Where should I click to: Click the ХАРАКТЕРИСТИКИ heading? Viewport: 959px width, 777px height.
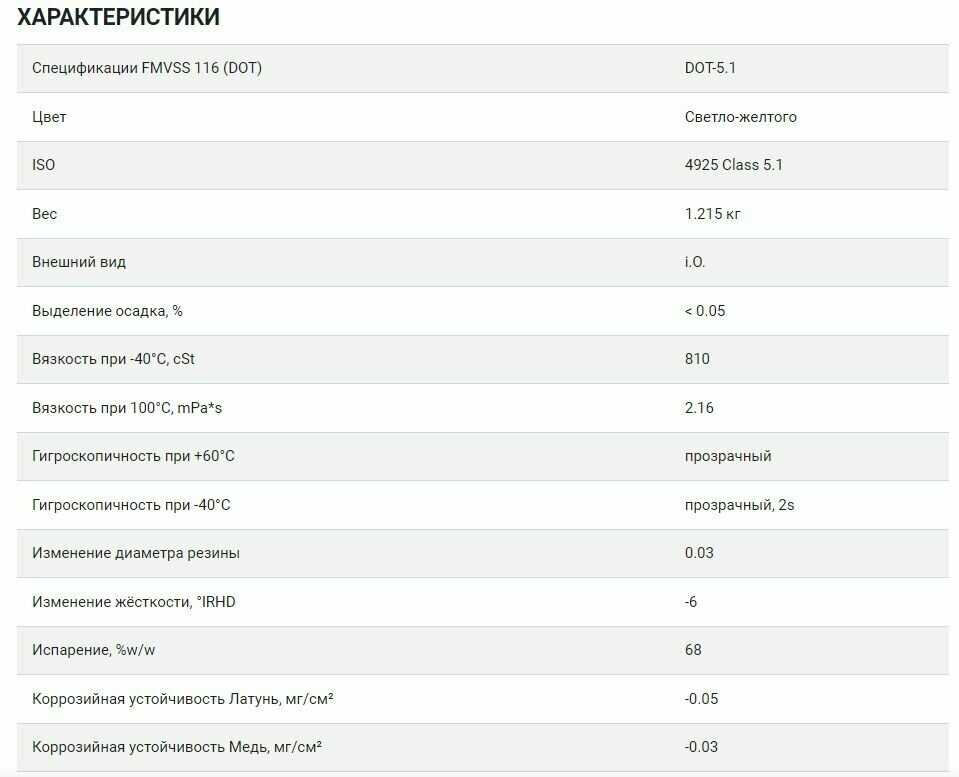tap(119, 17)
